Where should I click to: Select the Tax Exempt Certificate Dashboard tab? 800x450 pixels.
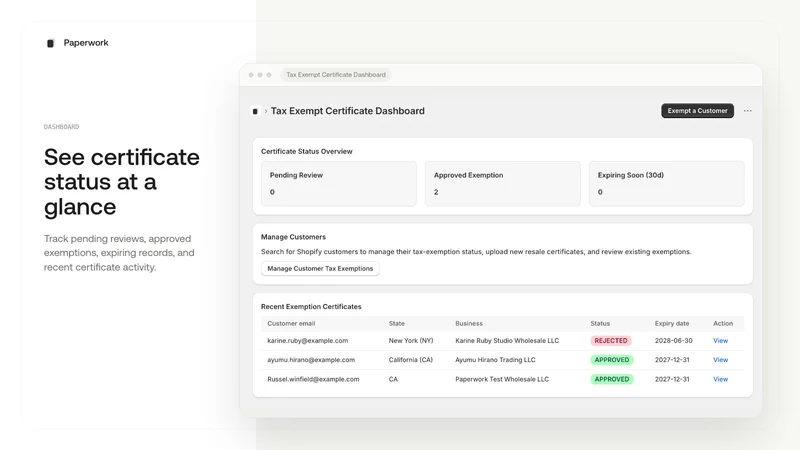pyautogui.click(x=336, y=74)
